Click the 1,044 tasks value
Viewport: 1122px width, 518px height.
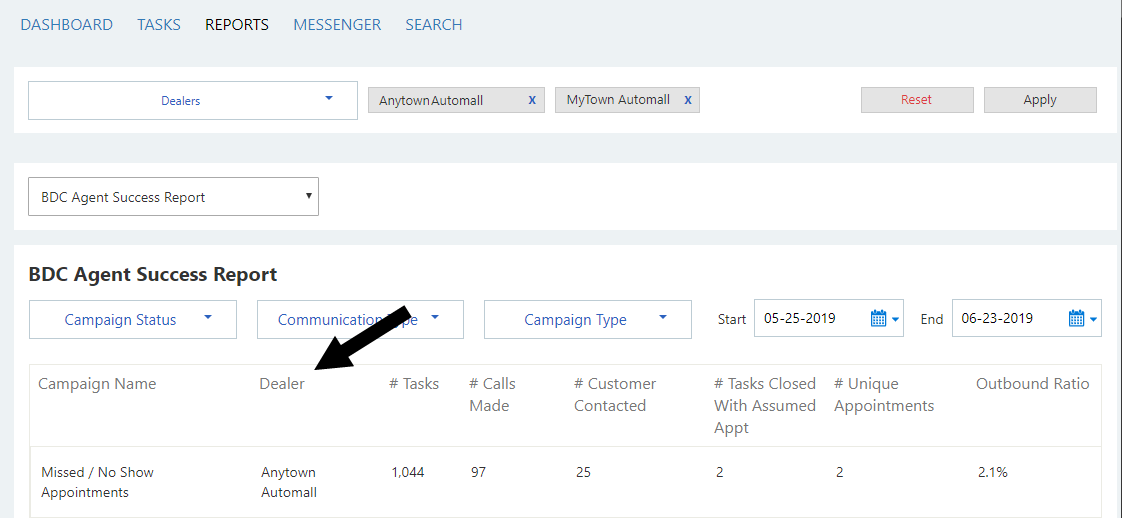point(408,472)
